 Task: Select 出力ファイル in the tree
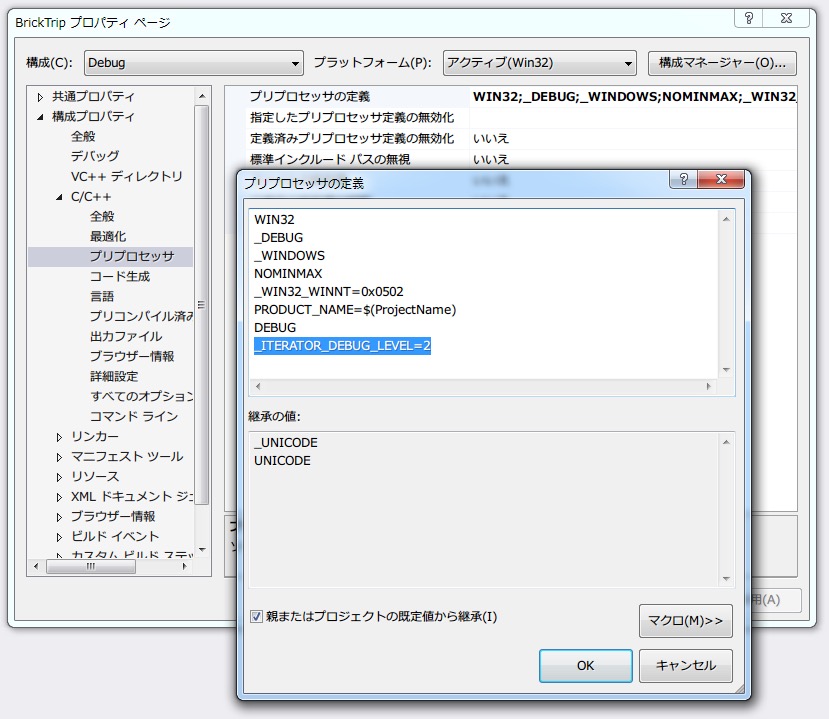[x=126, y=336]
